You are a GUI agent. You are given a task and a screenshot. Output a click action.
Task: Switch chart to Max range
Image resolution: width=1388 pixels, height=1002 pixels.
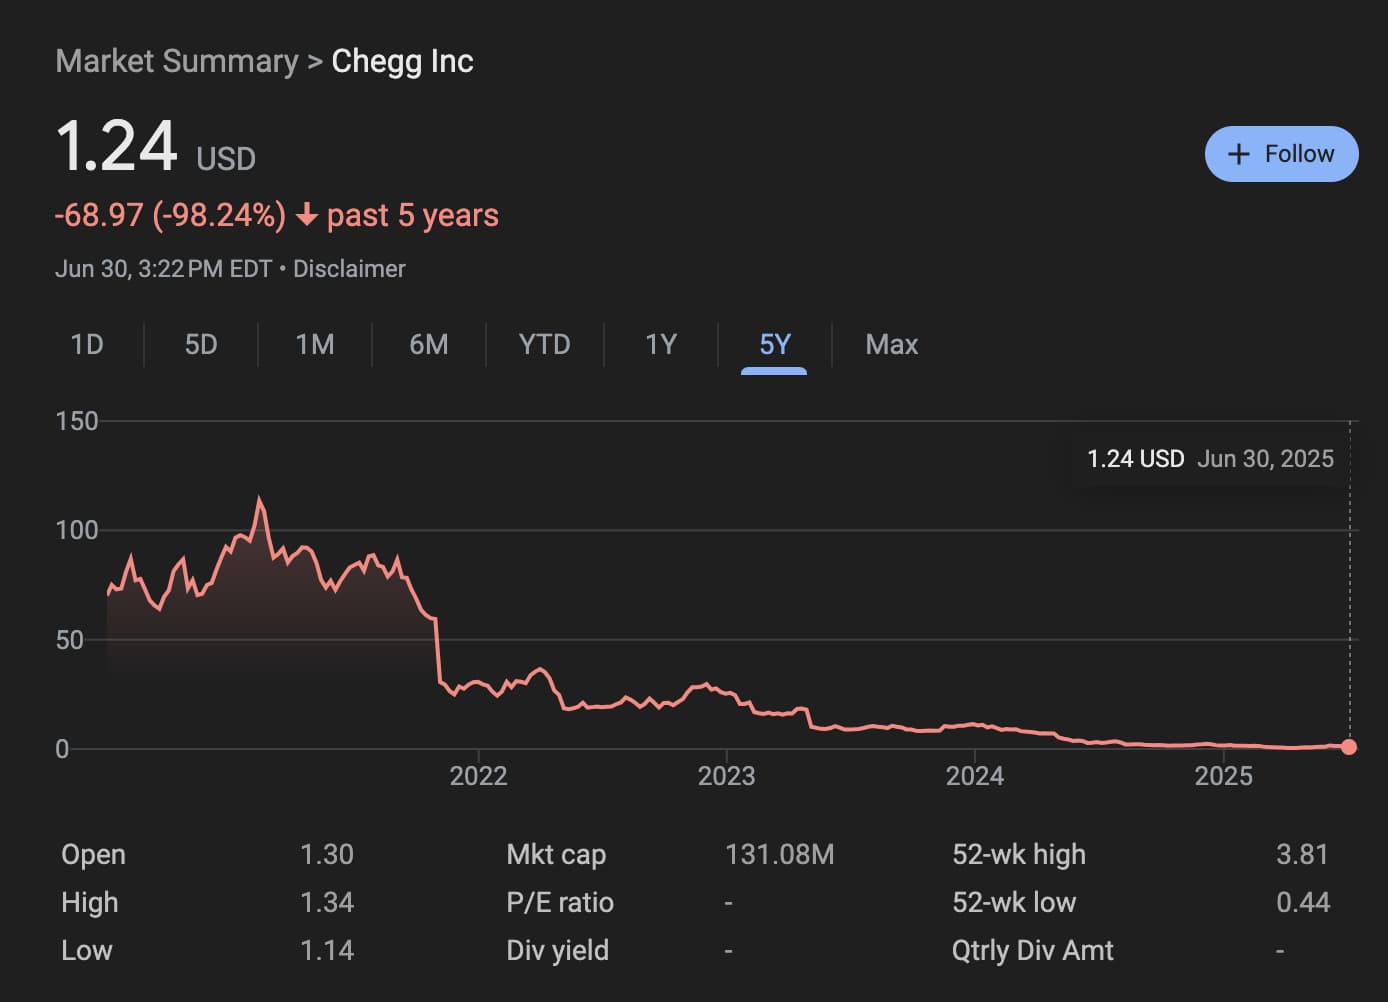click(891, 345)
